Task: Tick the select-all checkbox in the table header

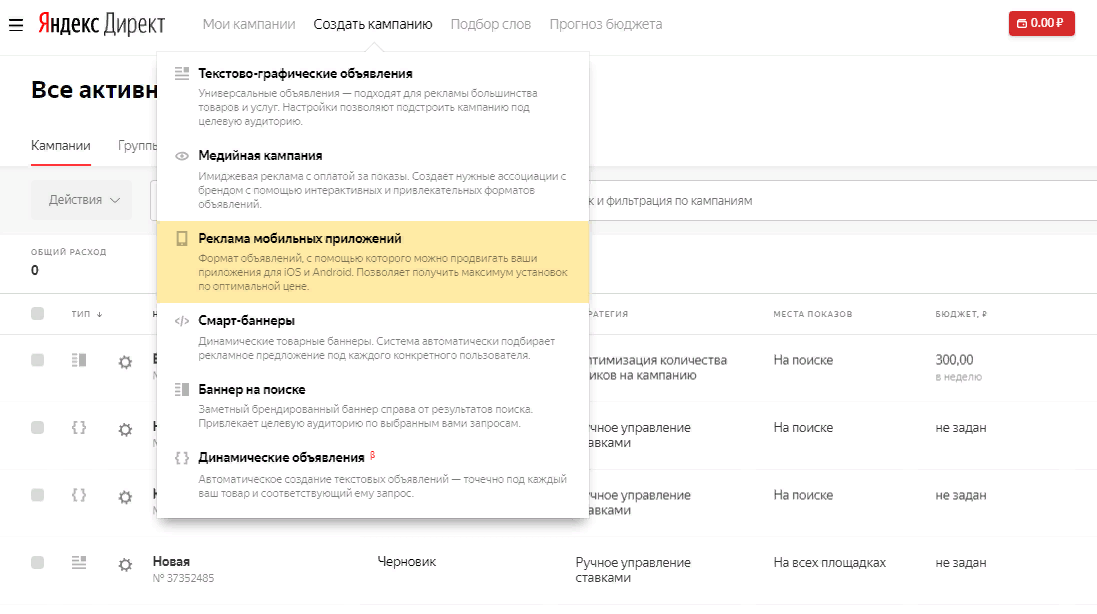Action: coord(38,314)
